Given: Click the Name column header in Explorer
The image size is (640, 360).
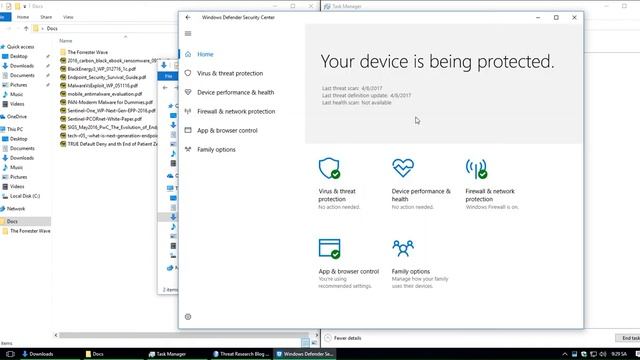Looking at the screenshot, I should (x=66, y=41).
